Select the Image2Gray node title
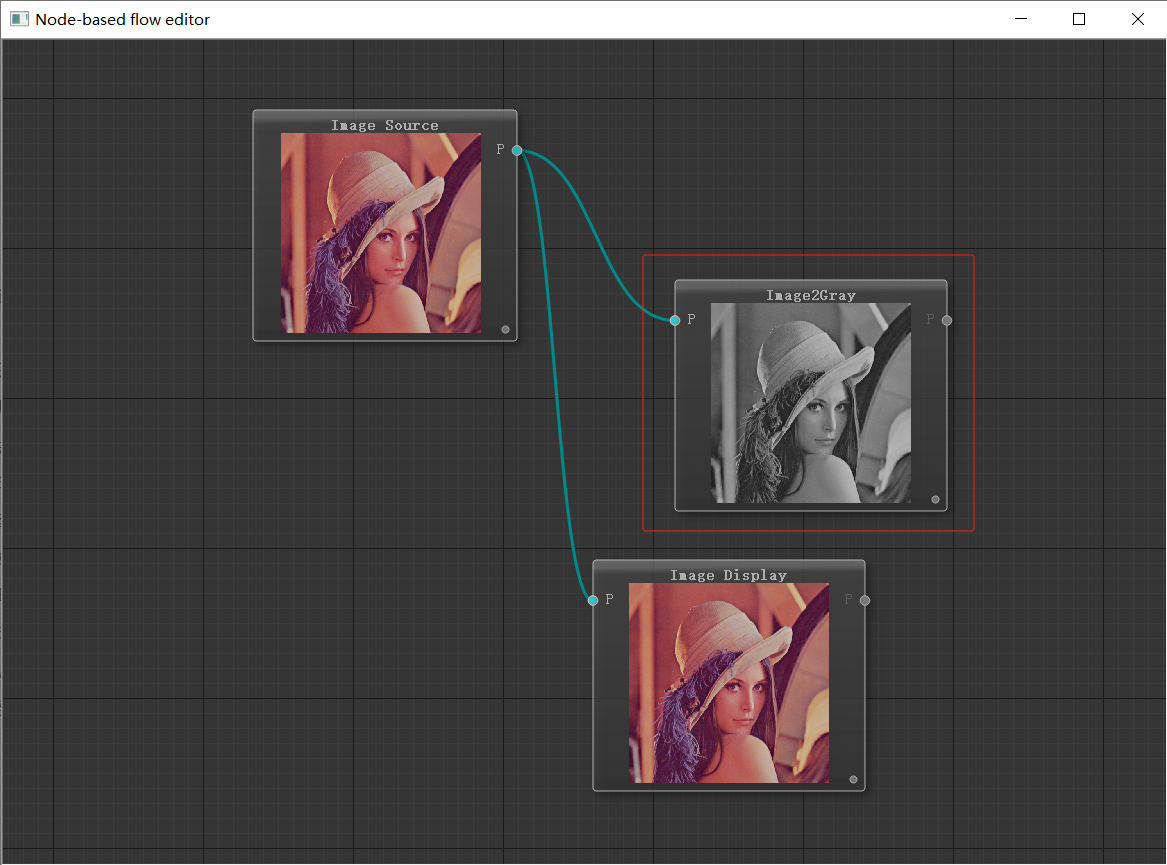Viewport: 1167px width, 865px height. [810, 295]
